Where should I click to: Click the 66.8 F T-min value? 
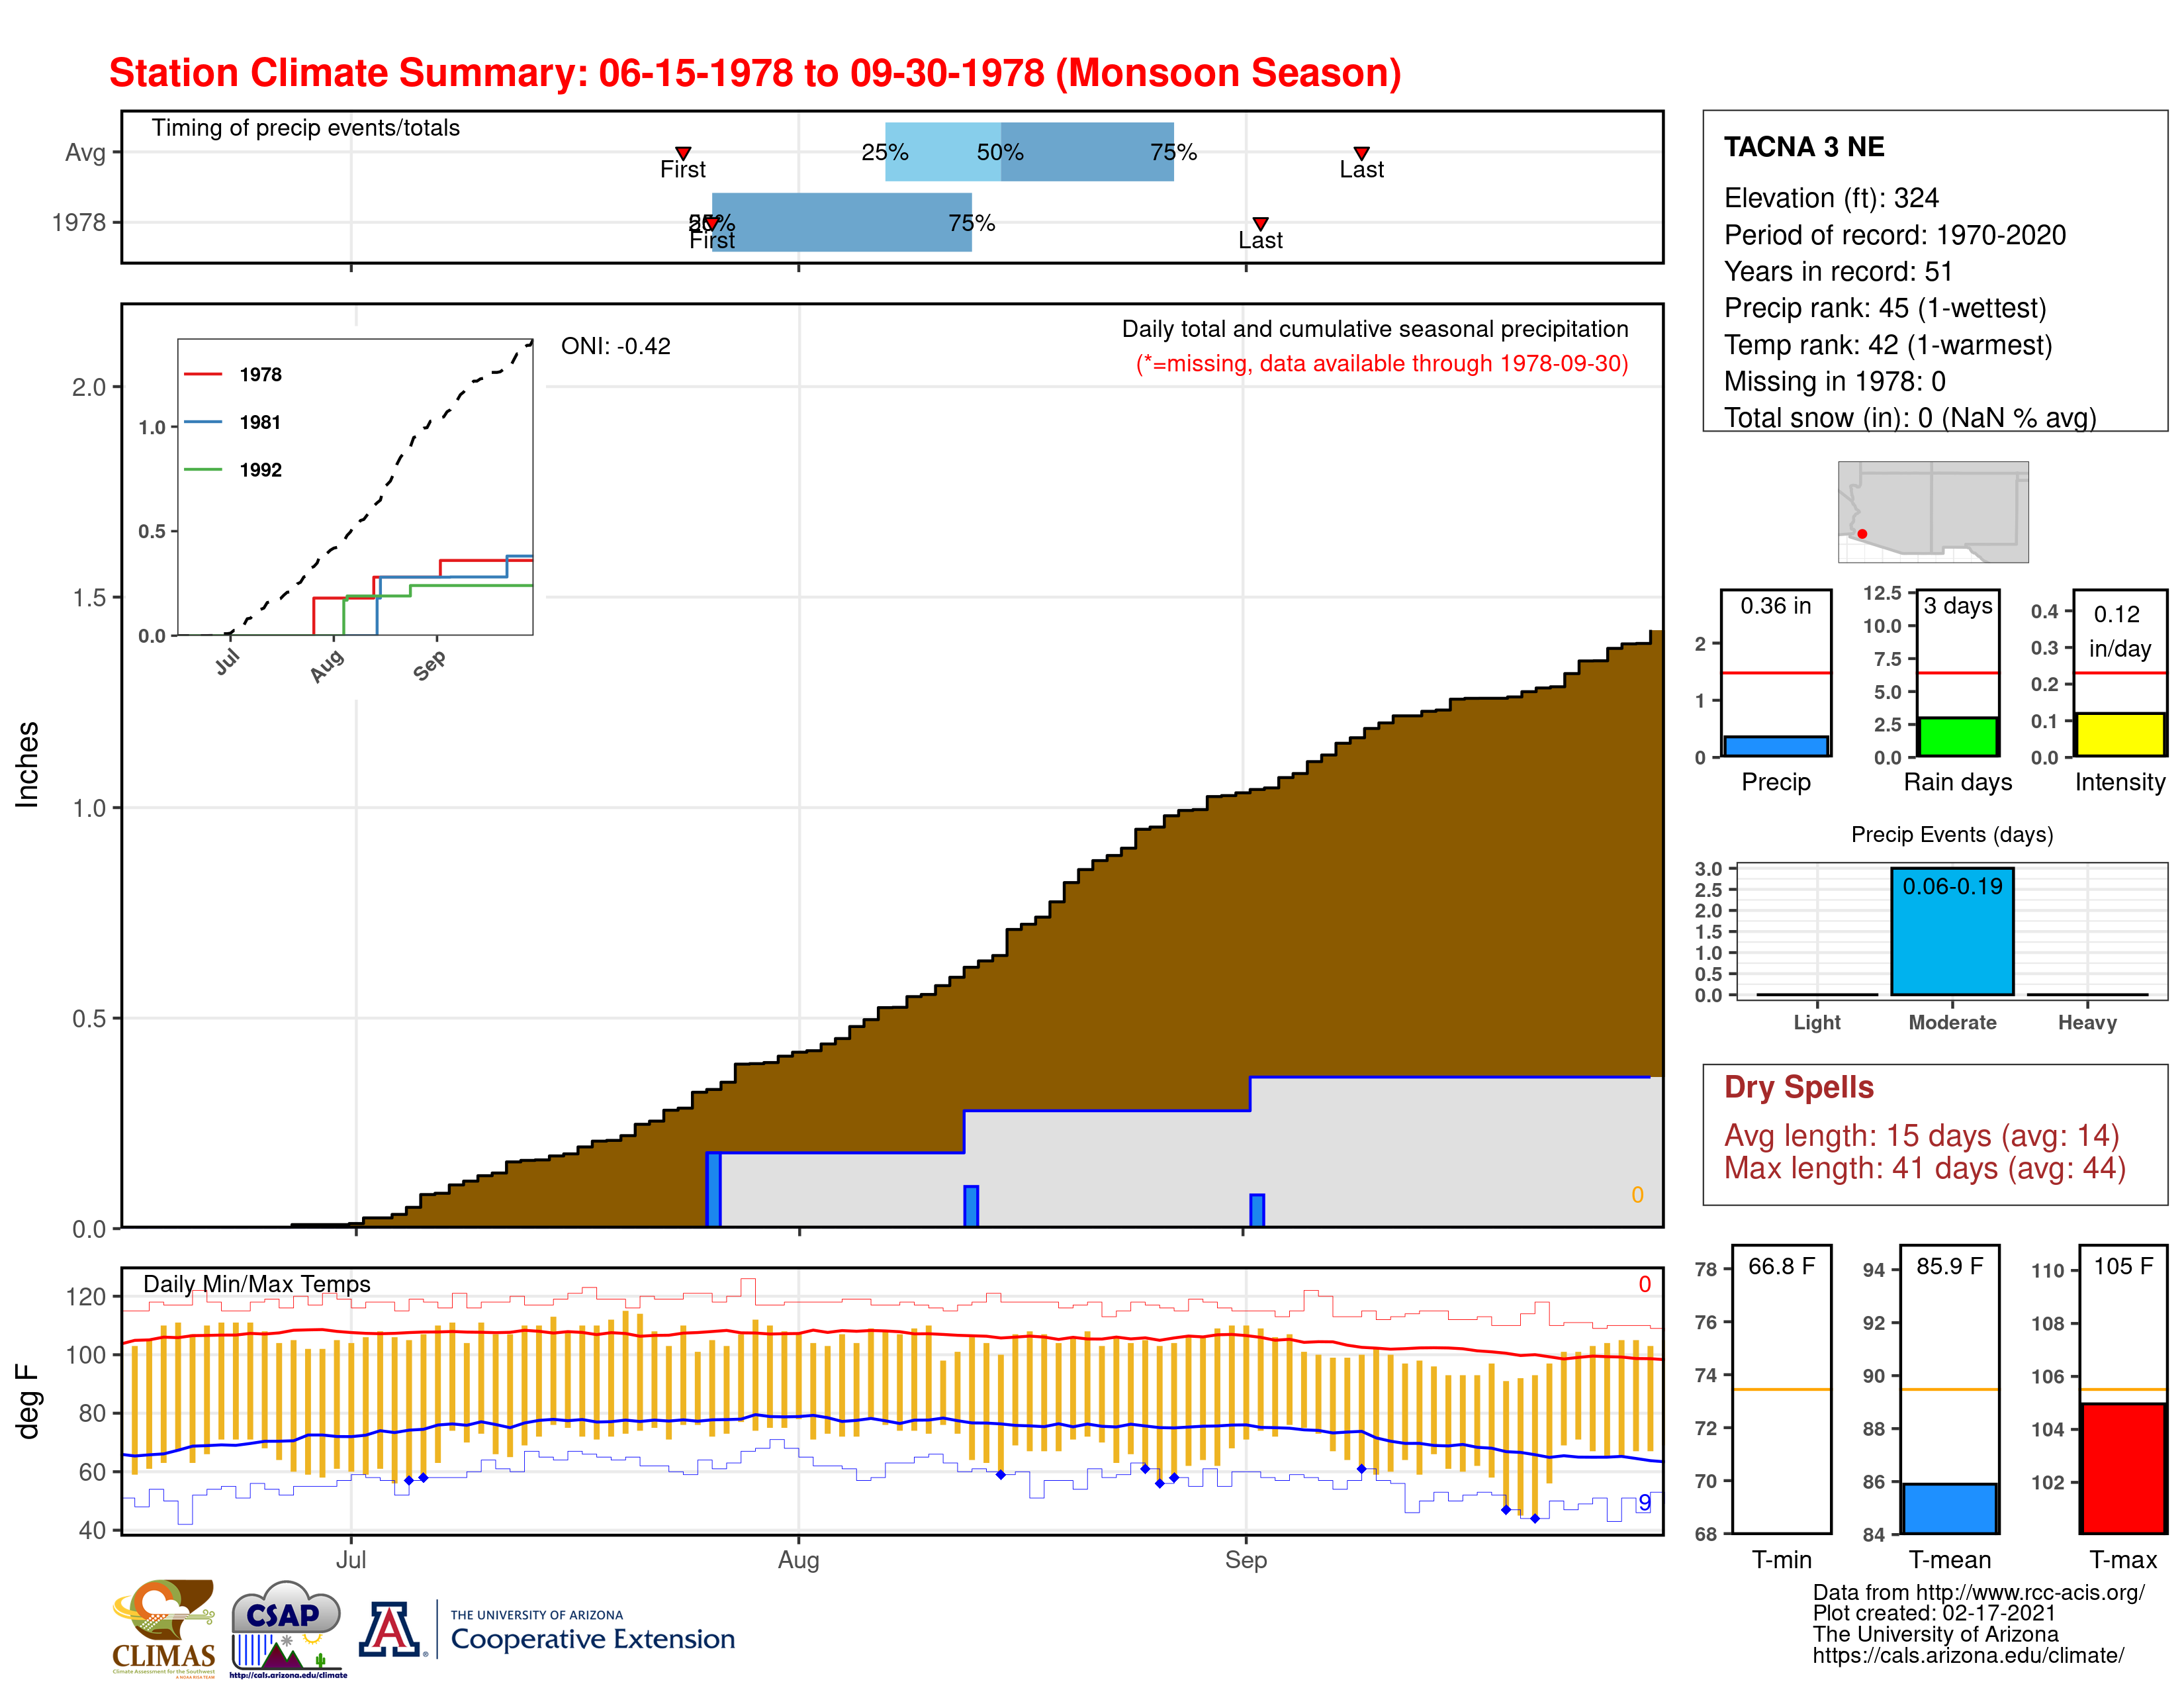click(1781, 1266)
